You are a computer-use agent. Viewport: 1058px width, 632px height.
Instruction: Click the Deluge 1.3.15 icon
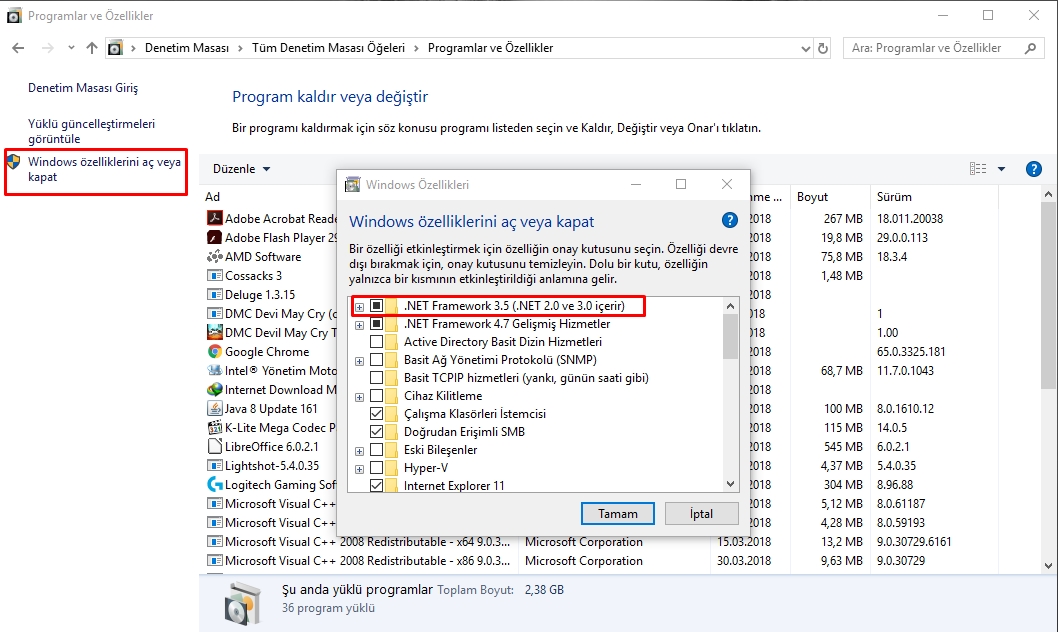tap(215, 294)
